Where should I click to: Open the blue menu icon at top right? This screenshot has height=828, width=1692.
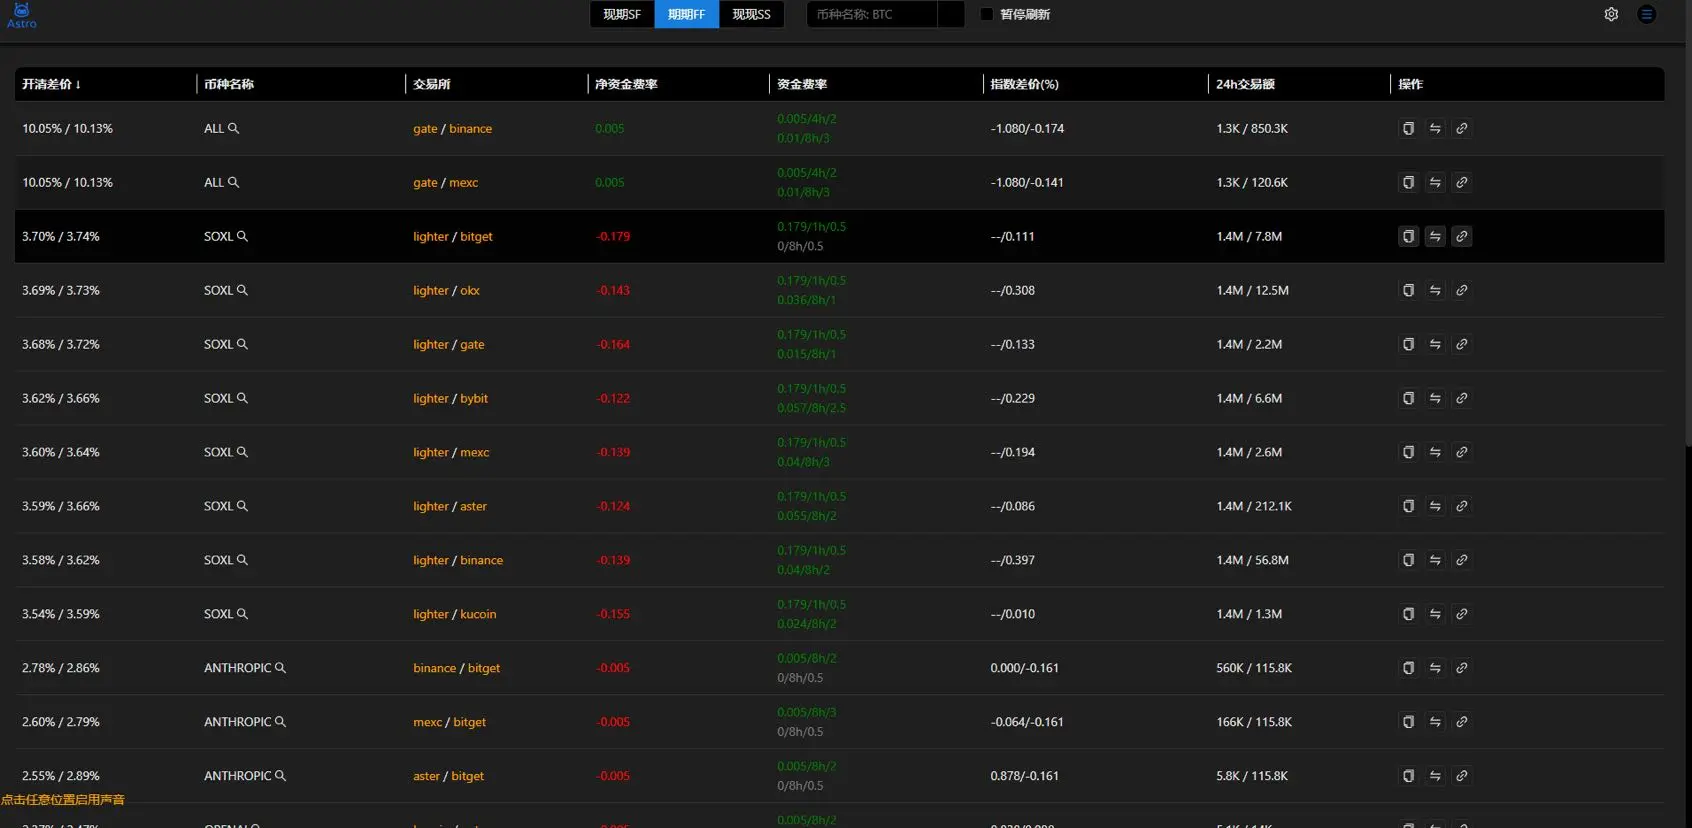1646,14
